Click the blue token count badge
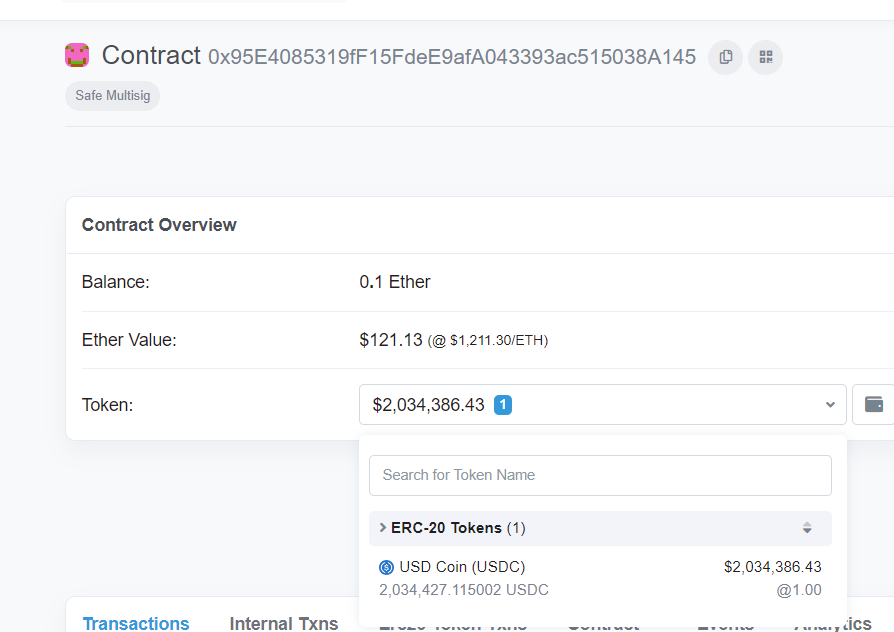The height and width of the screenshot is (632, 894). click(x=502, y=405)
